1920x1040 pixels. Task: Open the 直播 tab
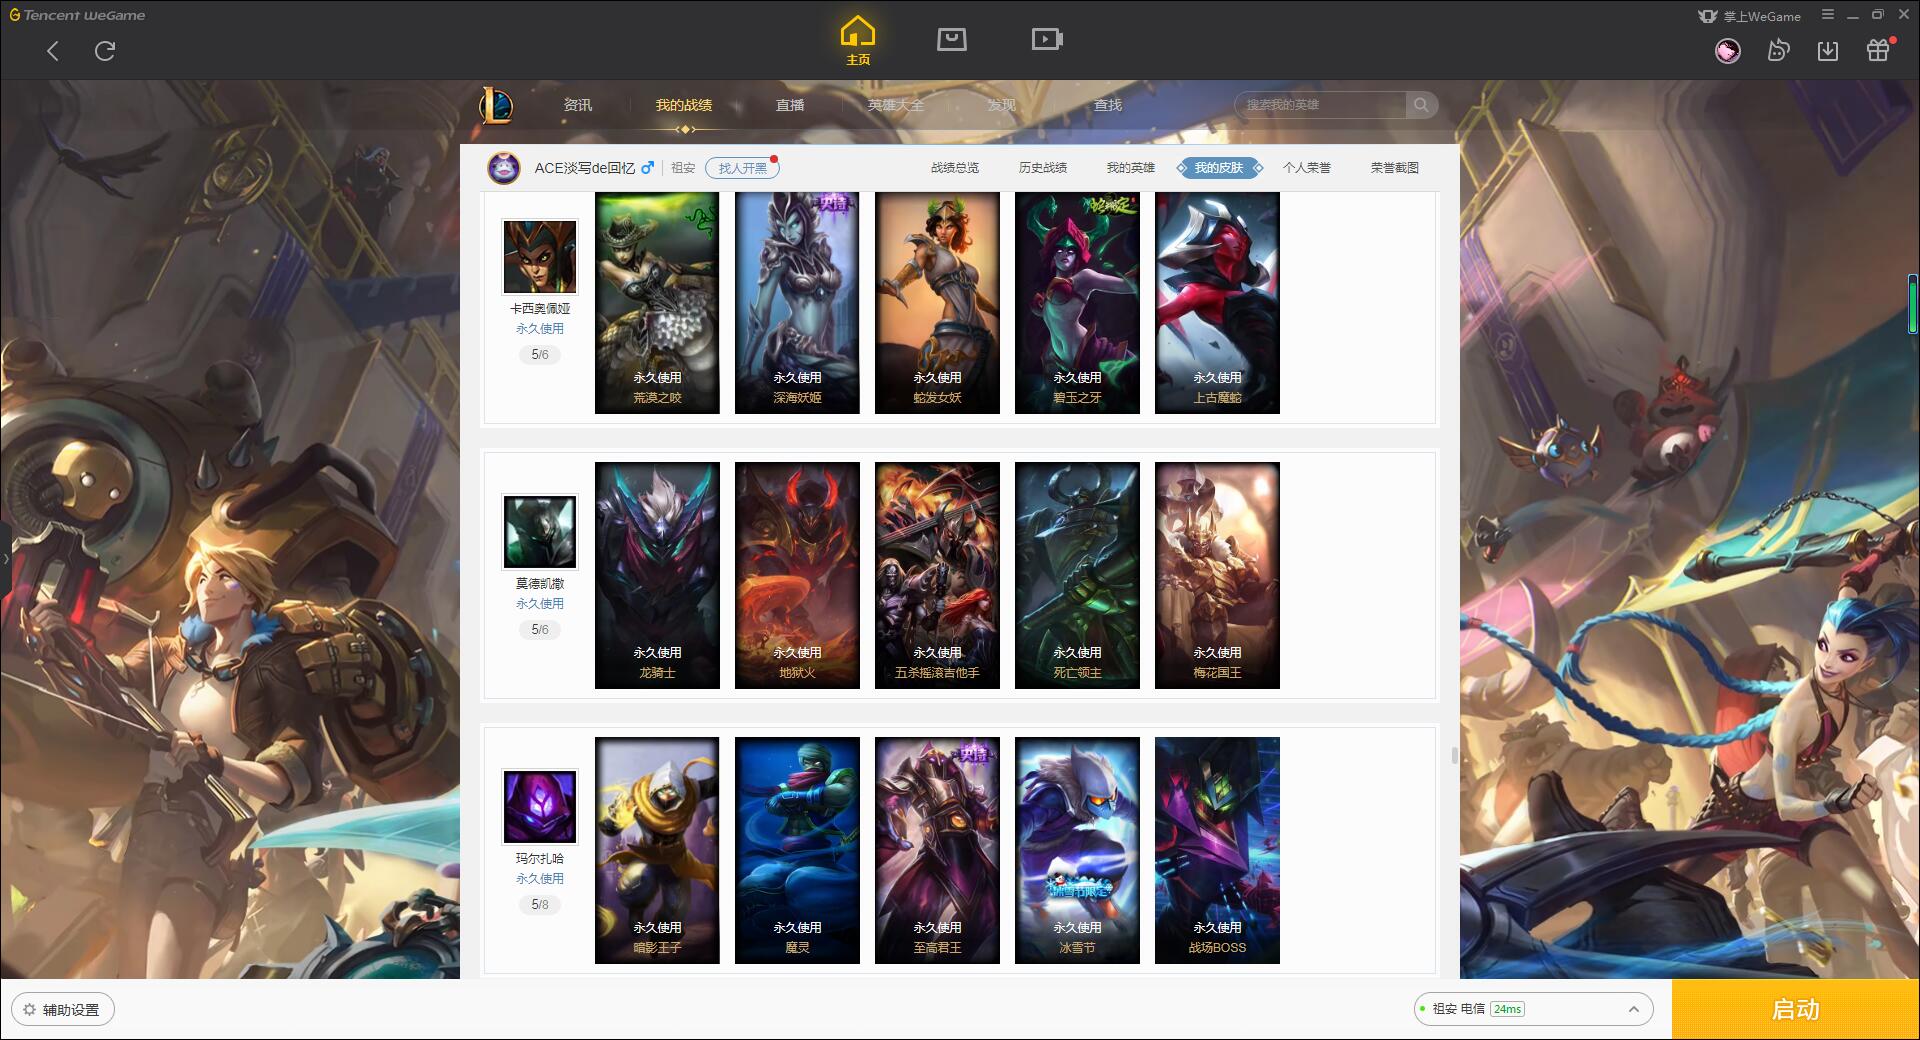pos(790,105)
